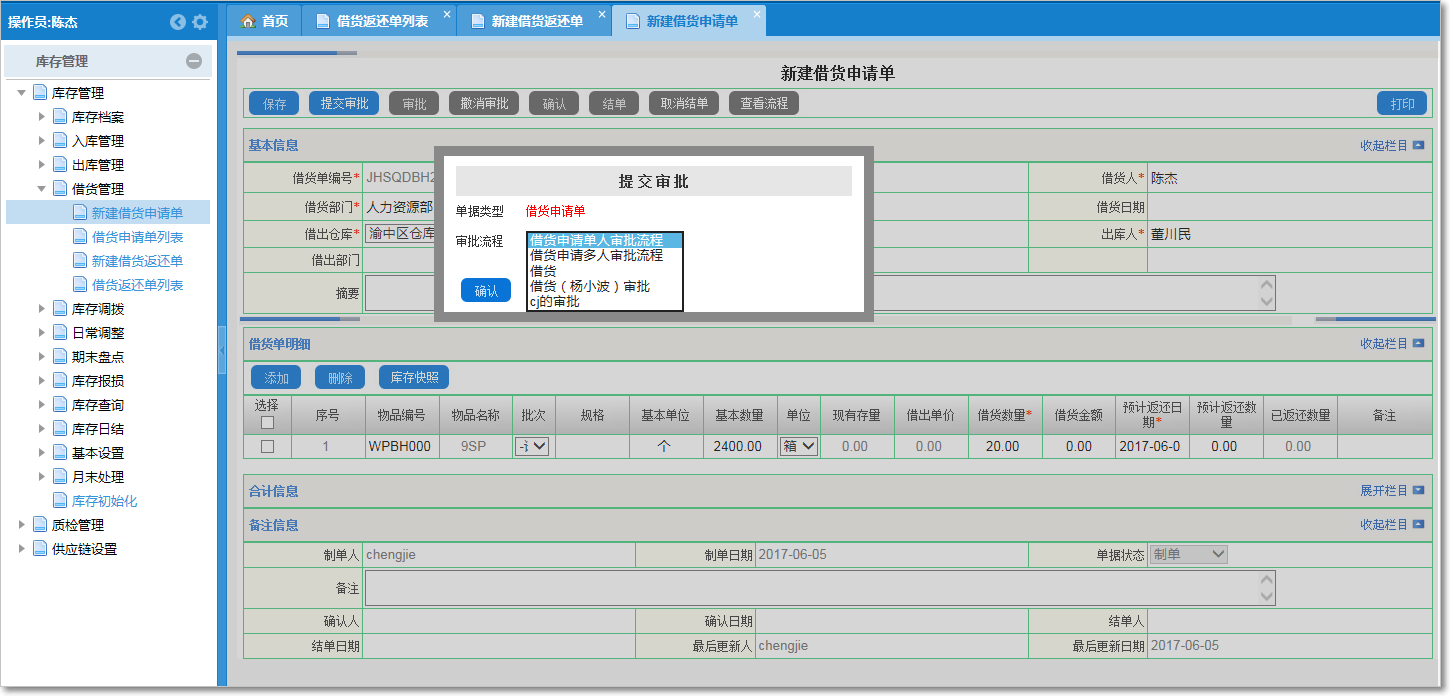Open the 单位 dropdown showing 箱
This screenshot has height=696, width=1450.
pos(798,447)
